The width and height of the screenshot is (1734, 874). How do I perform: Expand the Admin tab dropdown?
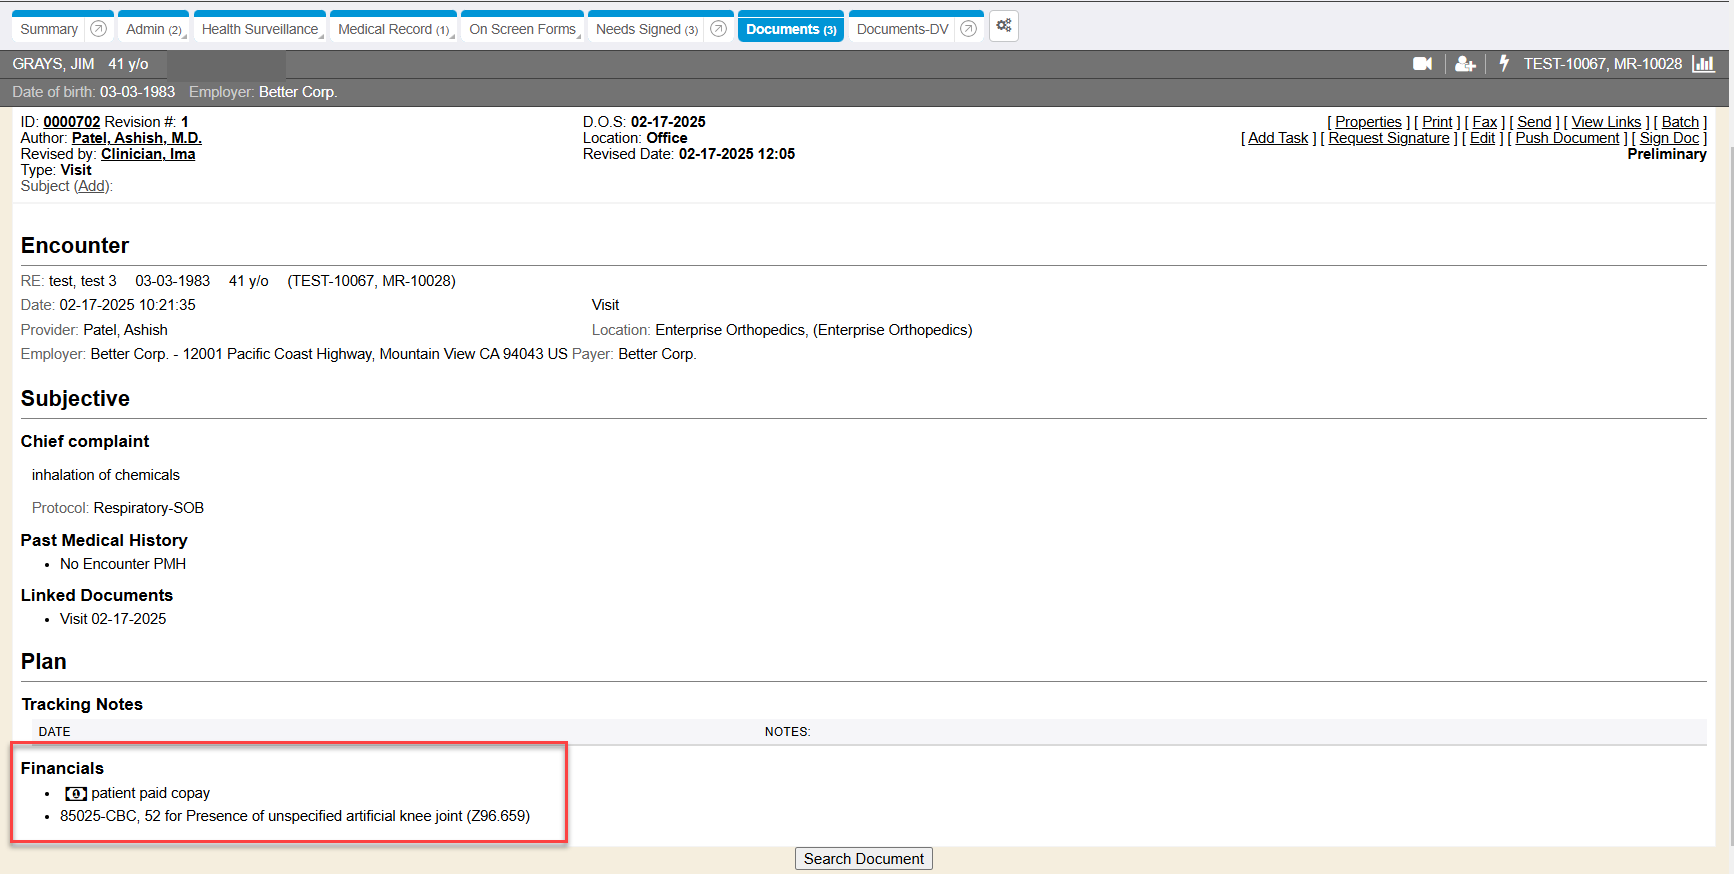click(x=184, y=36)
